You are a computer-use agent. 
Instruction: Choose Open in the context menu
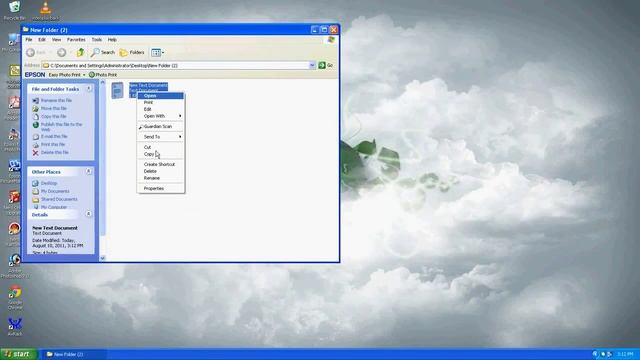160,96
